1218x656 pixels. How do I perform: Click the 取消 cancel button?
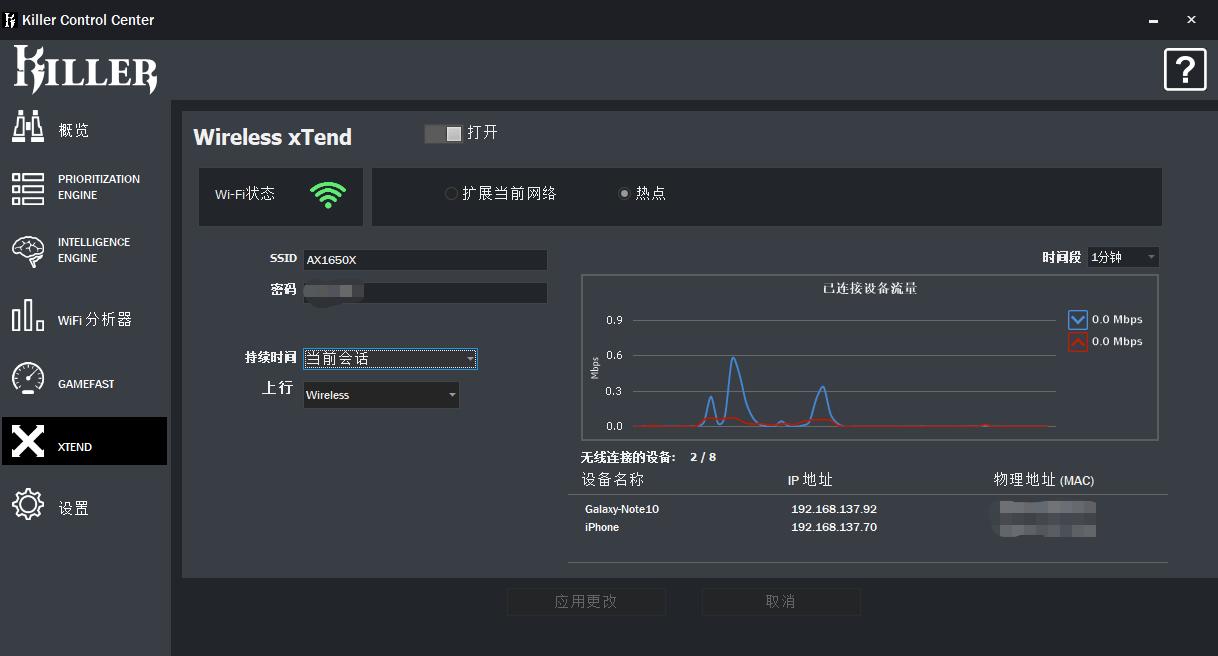click(x=781, y=601)
